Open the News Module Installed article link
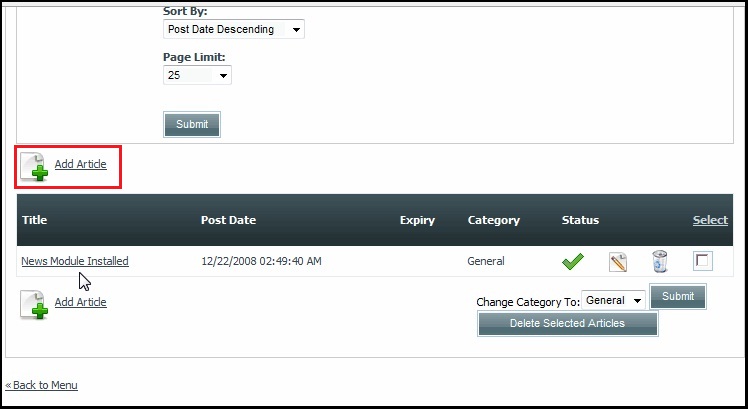This screenshot has width=748, height=409. tap(75, 261)
